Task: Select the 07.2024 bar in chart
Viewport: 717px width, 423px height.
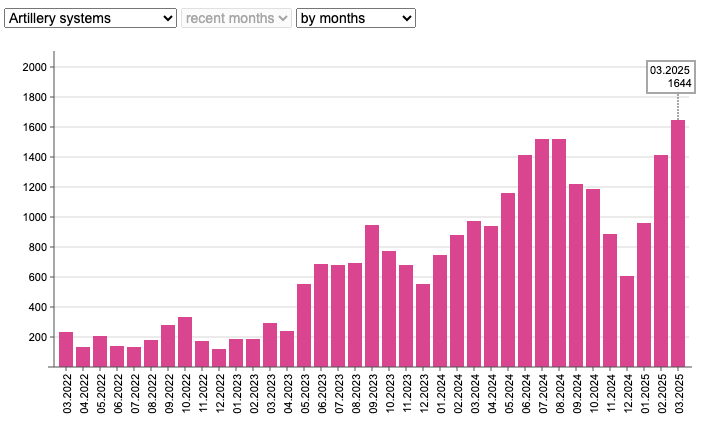Action: (x=542, y=253)
